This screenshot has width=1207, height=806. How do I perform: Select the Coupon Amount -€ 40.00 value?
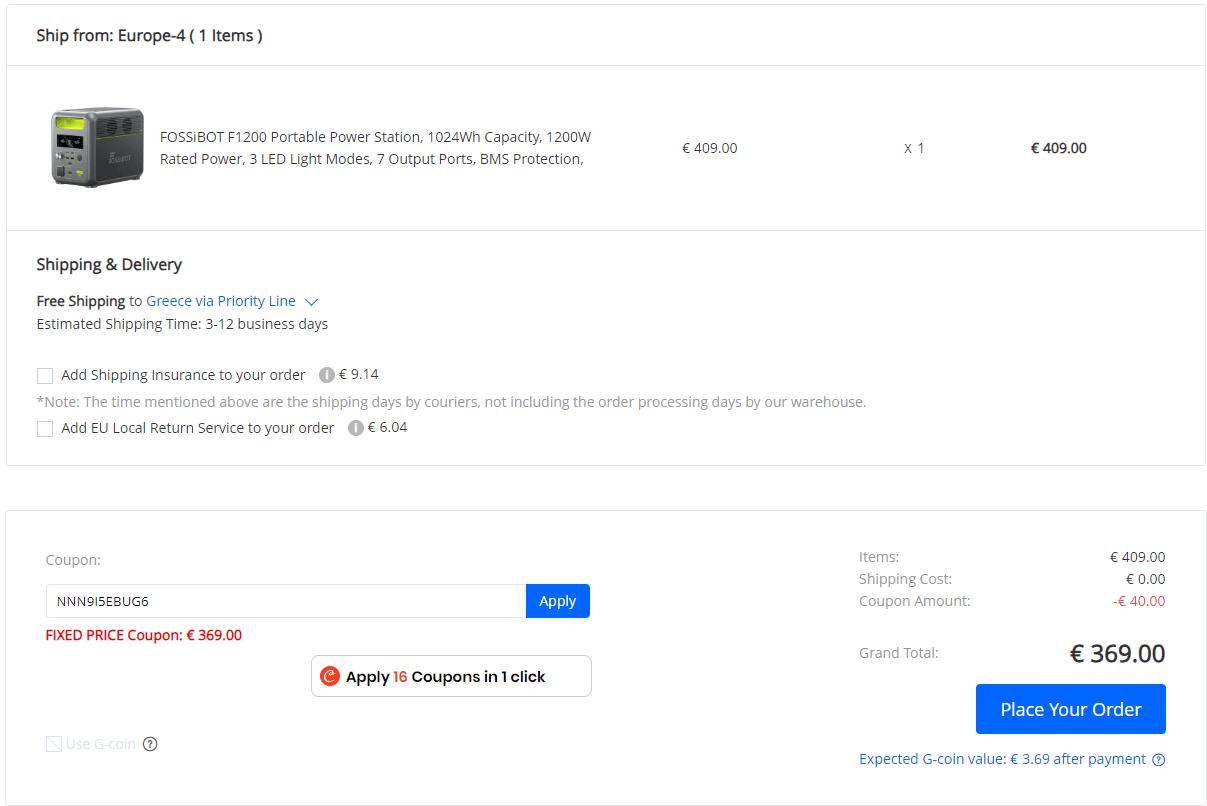[x=1139, y=601]
